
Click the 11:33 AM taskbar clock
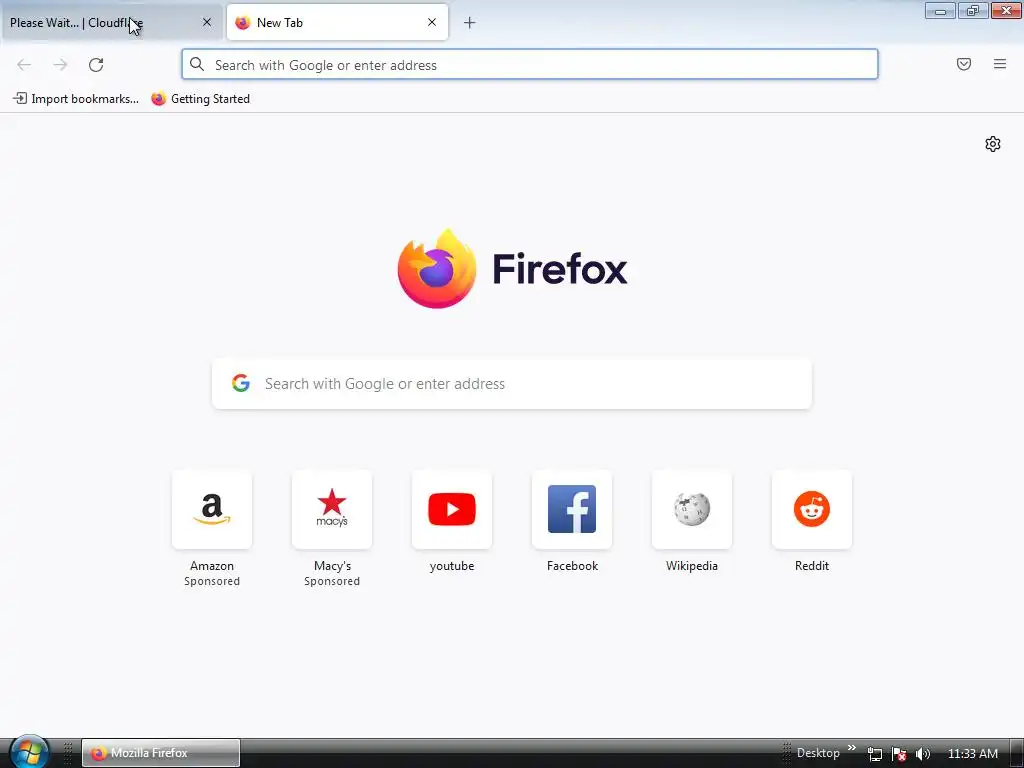point(972,754)
